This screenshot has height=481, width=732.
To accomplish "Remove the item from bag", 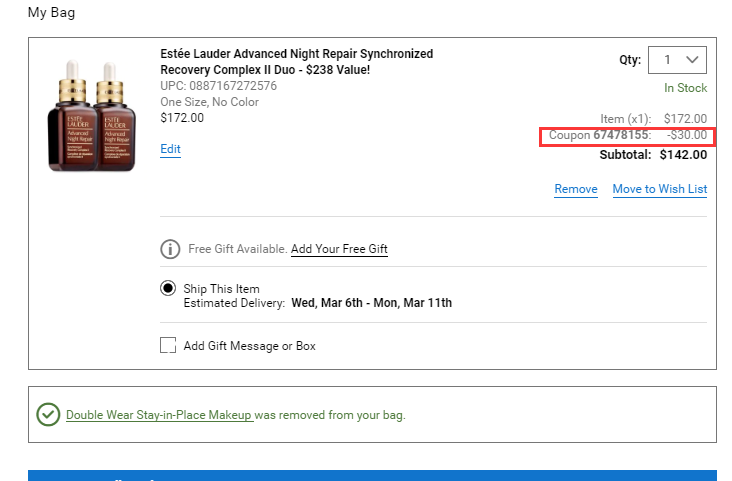I will click(576, 189).
